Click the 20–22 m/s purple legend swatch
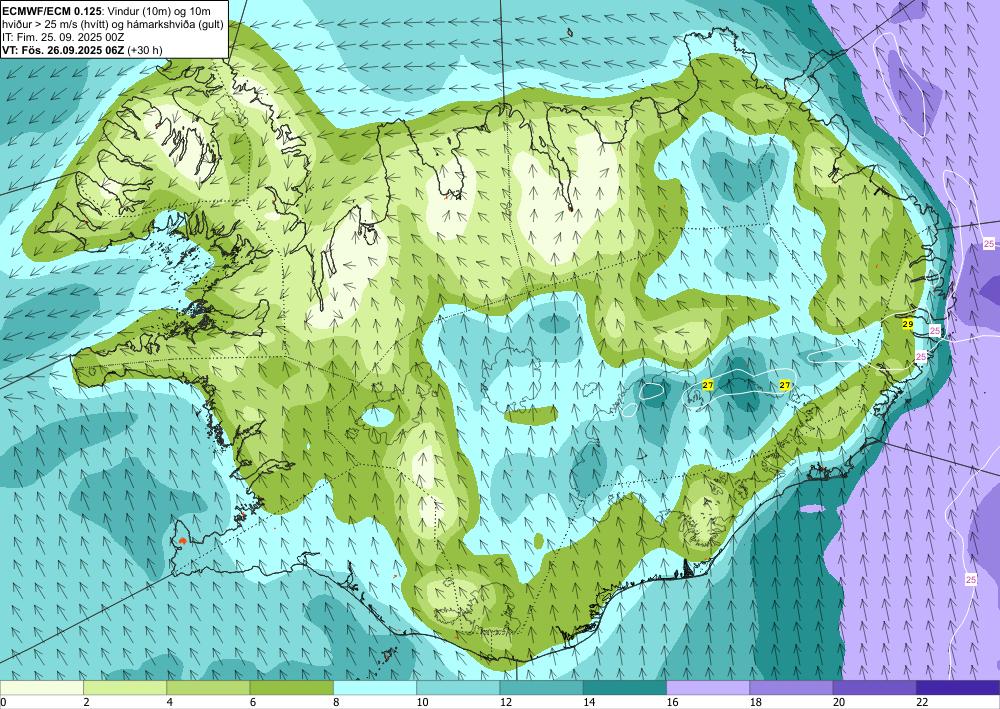This screenshot has height=709, width=1000. pyautogui.click(x=875, y=688)
